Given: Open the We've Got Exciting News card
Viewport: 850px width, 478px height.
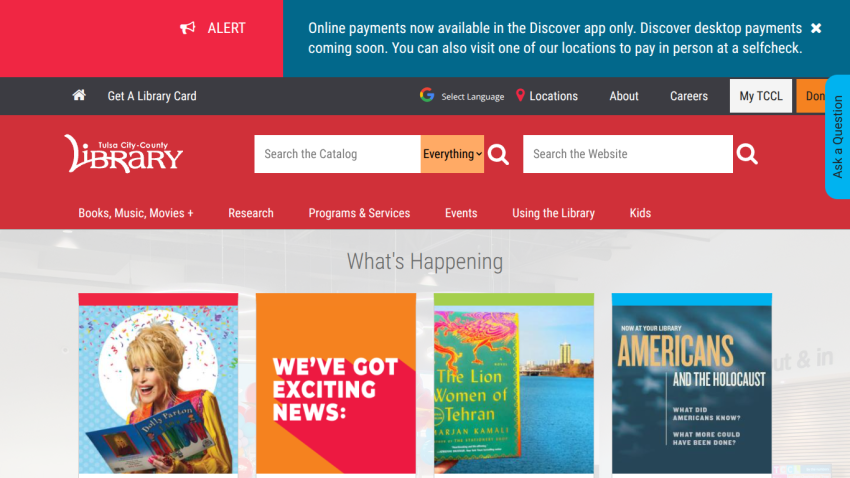Looking at the screenshot, I should click(x=336, y=385).
